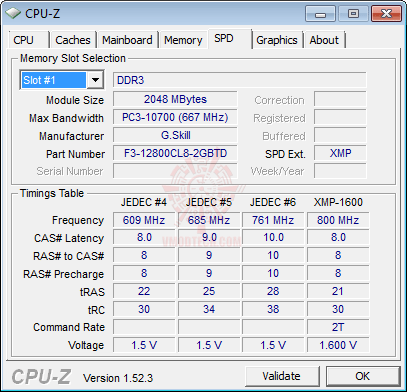Open the Memory tab
This screenshot has width=407, height=392.
coord(183,40)
